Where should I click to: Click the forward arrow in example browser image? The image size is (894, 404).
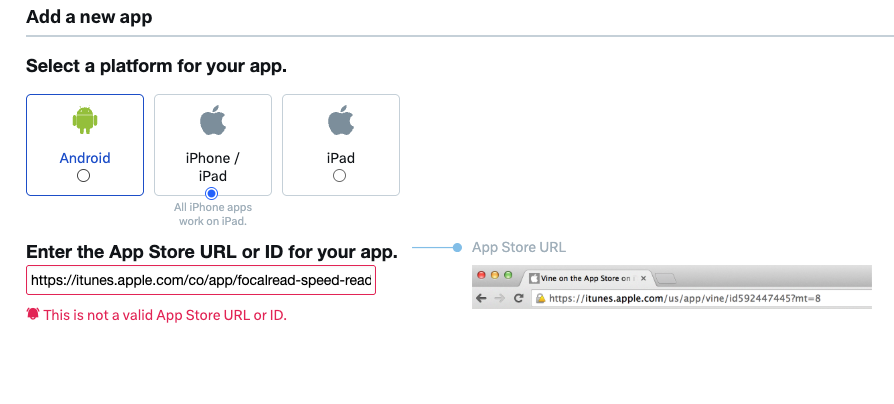pyautogui.click(x=500, y=298)
